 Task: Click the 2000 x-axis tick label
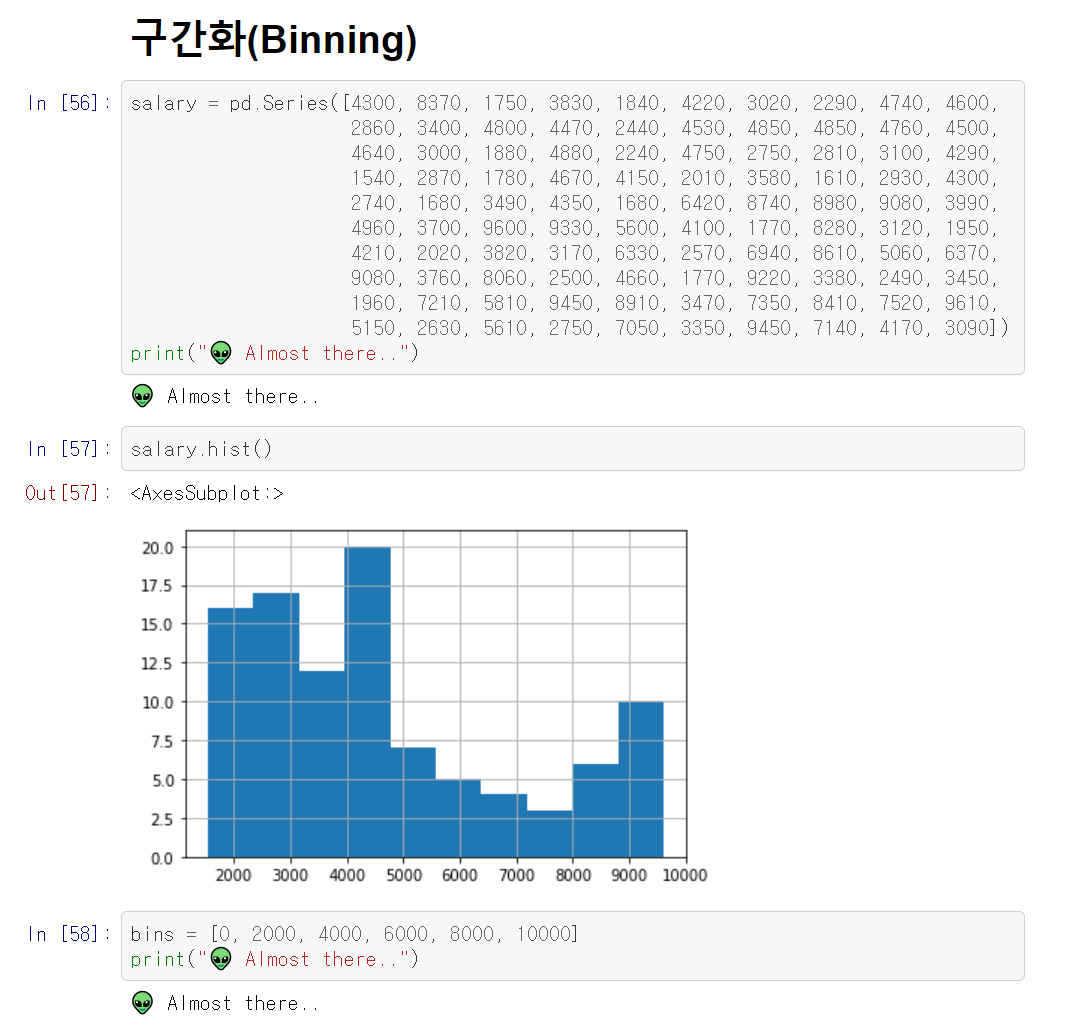coord(234,875)
